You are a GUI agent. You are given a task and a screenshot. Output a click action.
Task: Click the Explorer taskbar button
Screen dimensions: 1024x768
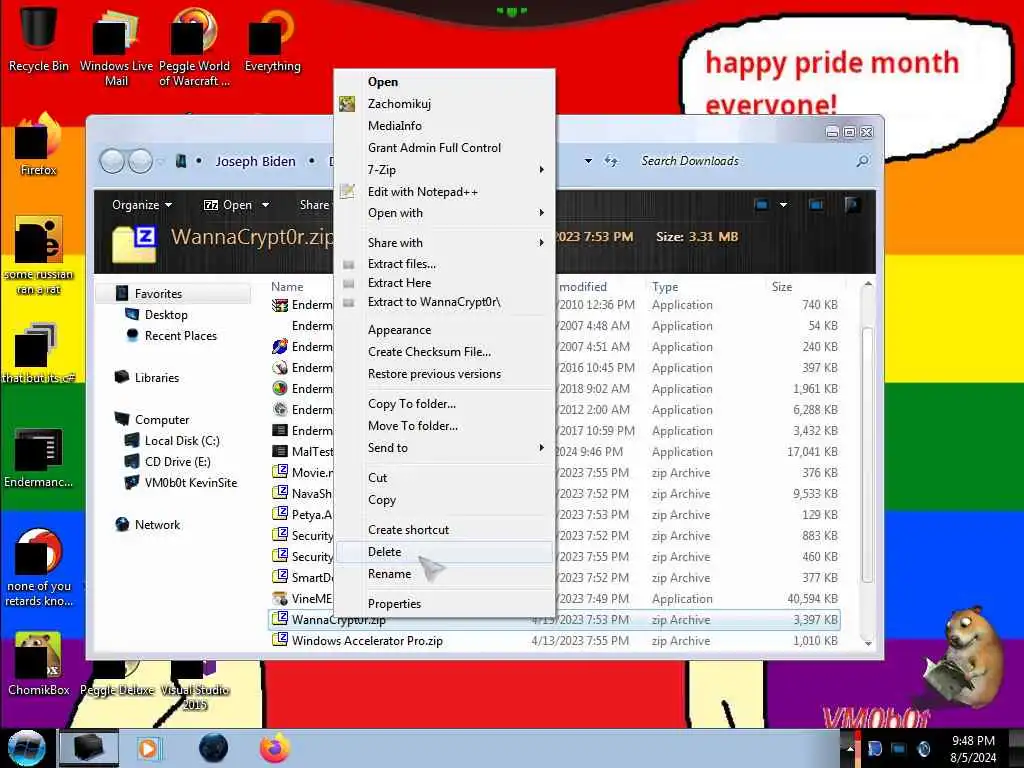coord(89,748)
